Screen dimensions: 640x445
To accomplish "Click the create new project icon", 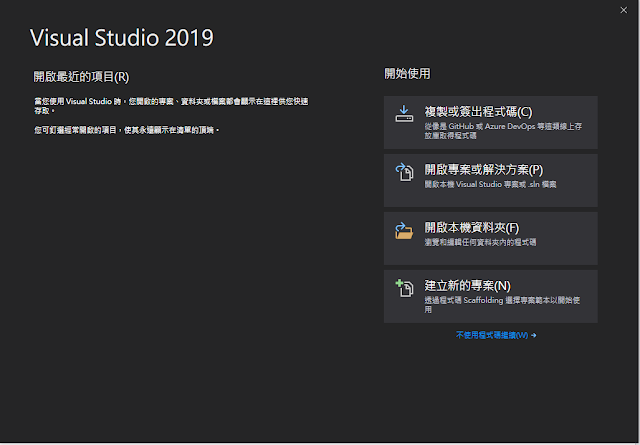I will point(404,288).
